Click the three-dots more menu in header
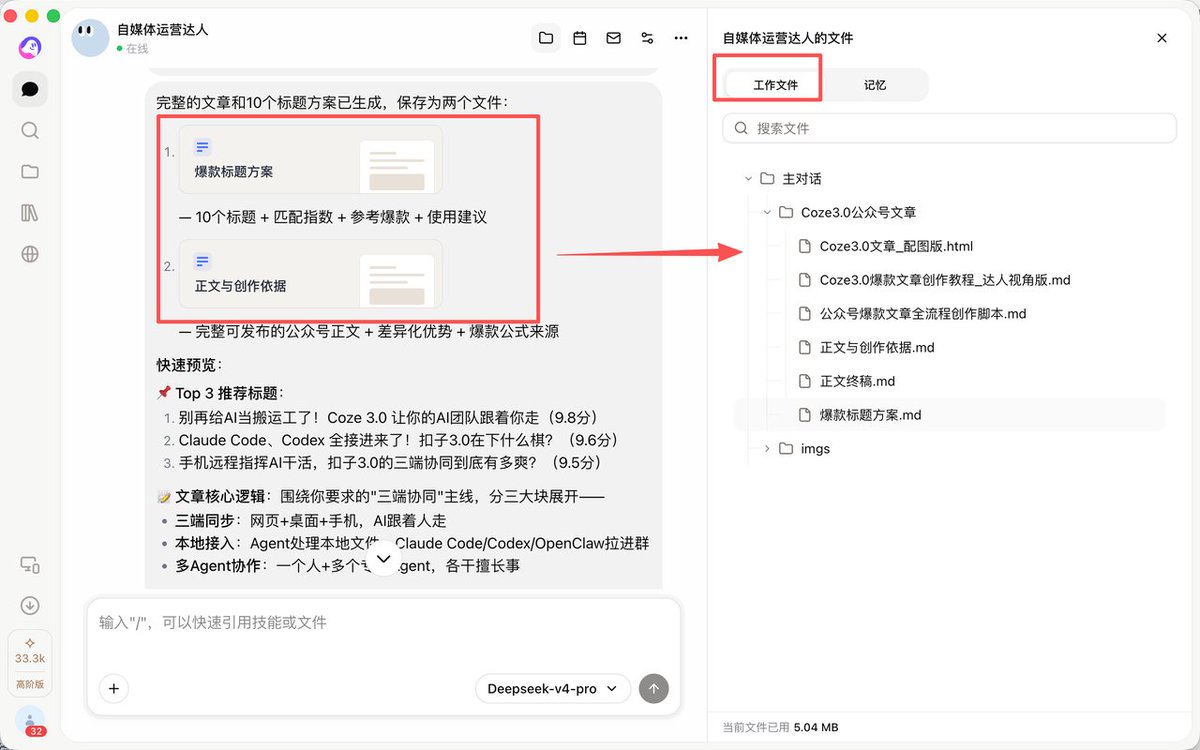The image size is (1200, 750). tap(681, 38)
